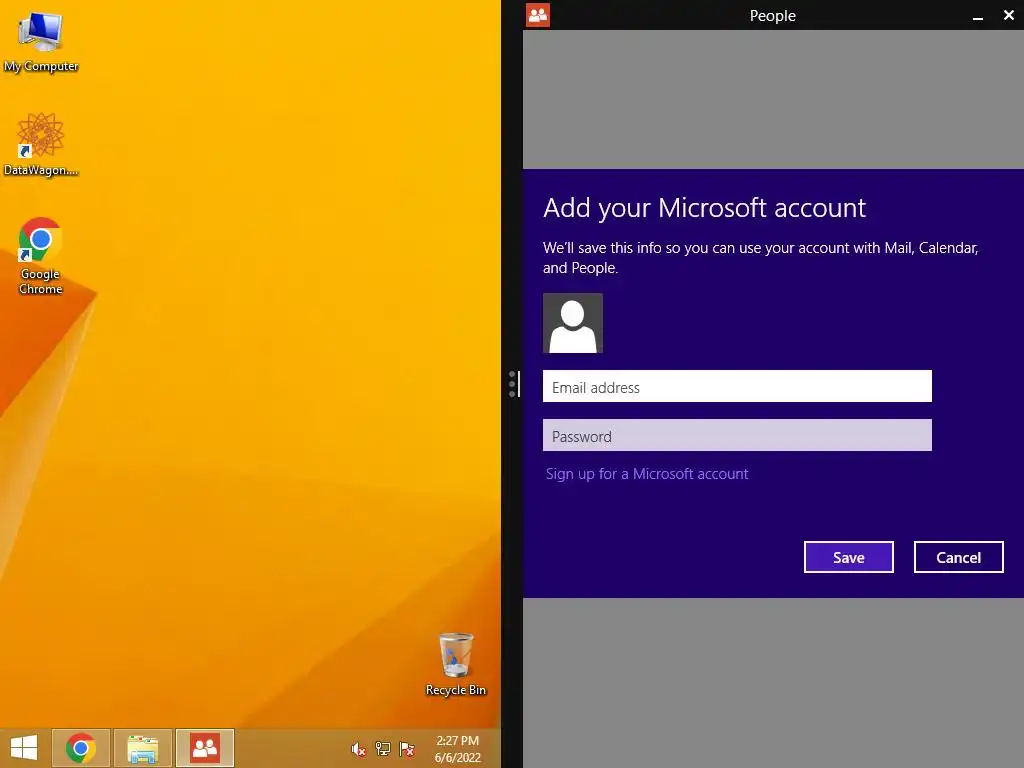Focus the Password field
1024x768 pixels.
point(737,436)
